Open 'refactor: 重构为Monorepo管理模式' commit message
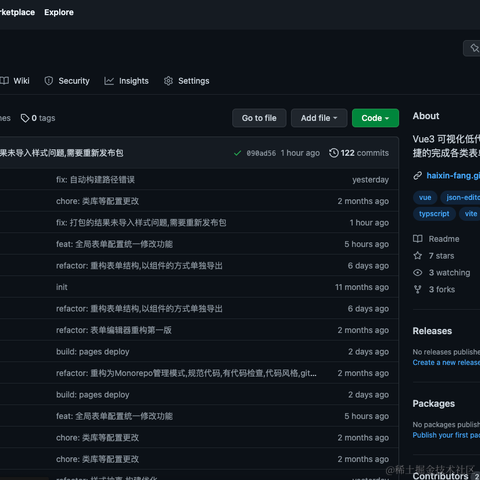 tap(186, 373)
